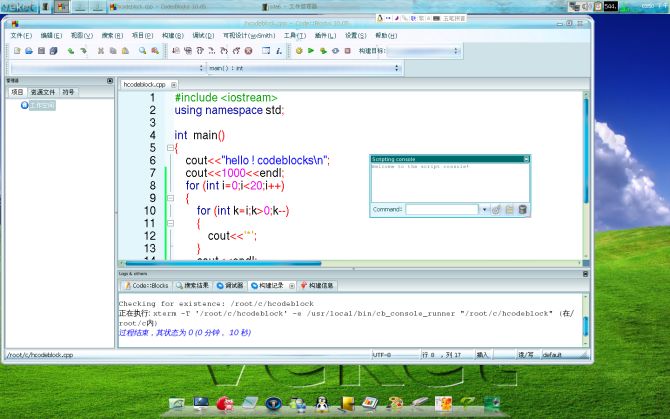The width and height of the screenshot is (670, 419).
Task: Collapse the code fold at line 11
Action: coord(170,223)
